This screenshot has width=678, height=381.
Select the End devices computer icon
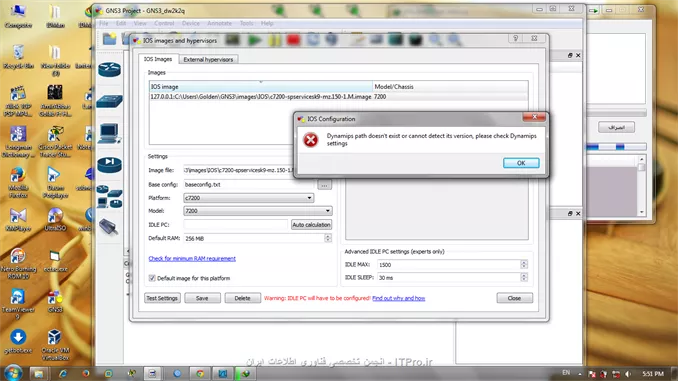tap(109, 133)
